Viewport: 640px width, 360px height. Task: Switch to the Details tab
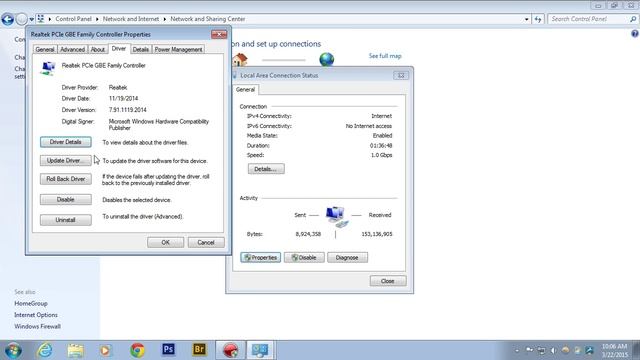pos(140,49)
